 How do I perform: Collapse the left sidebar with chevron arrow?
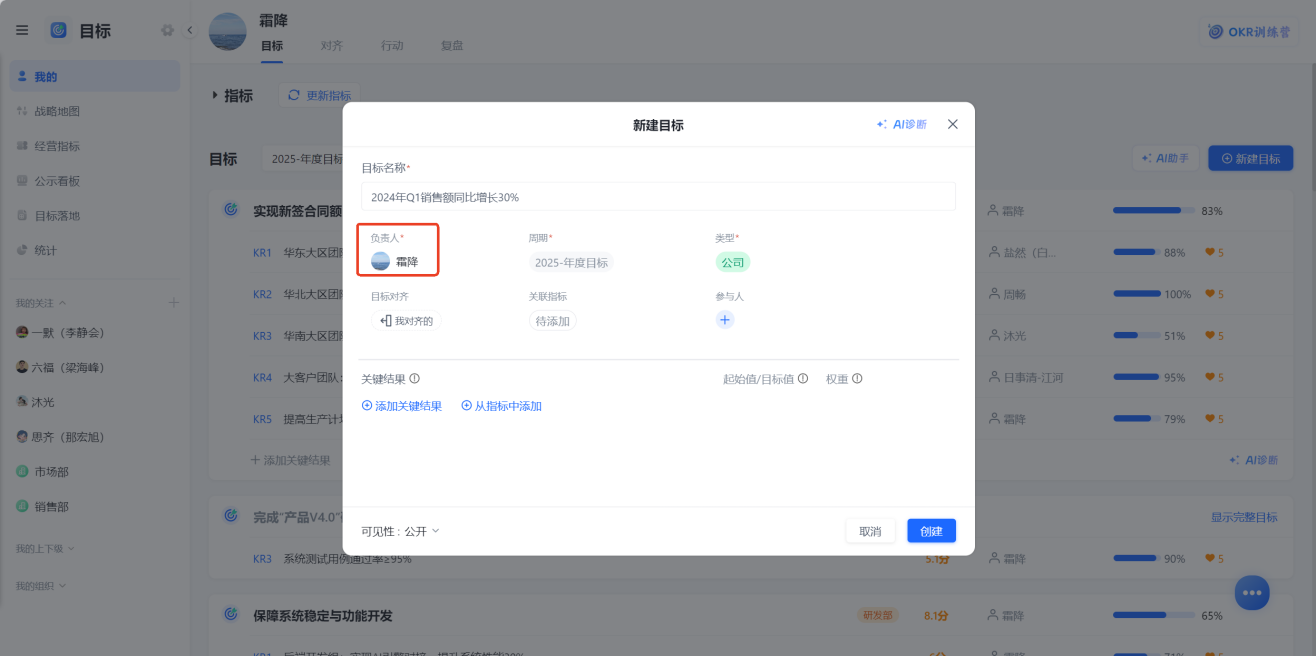[x=190, y=30]
